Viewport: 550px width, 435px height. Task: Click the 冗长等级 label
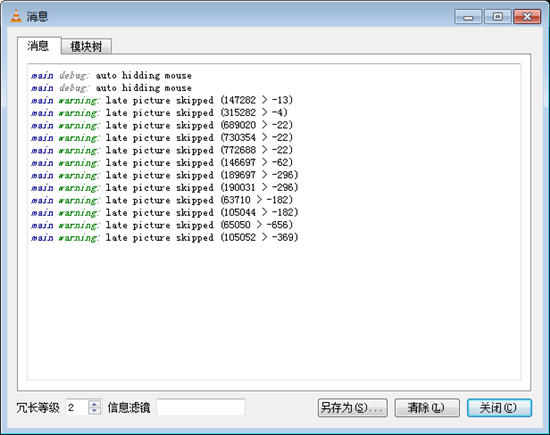38,408
